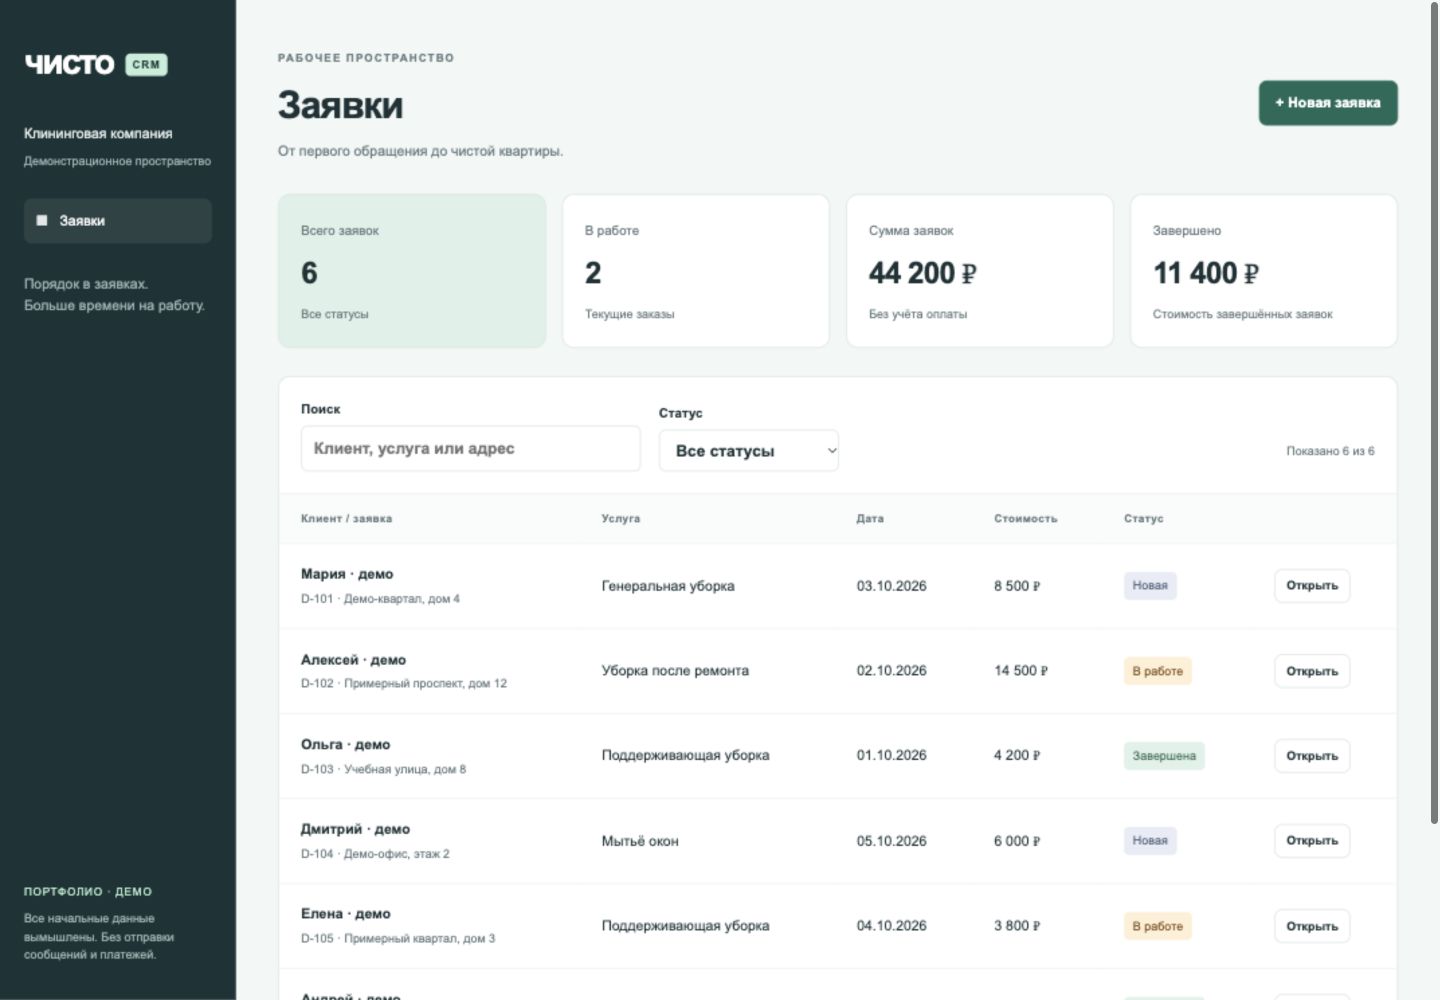Click the В работе badge for Алексей
This screenshot has height=1000, width=1440.
(1158, 671)
